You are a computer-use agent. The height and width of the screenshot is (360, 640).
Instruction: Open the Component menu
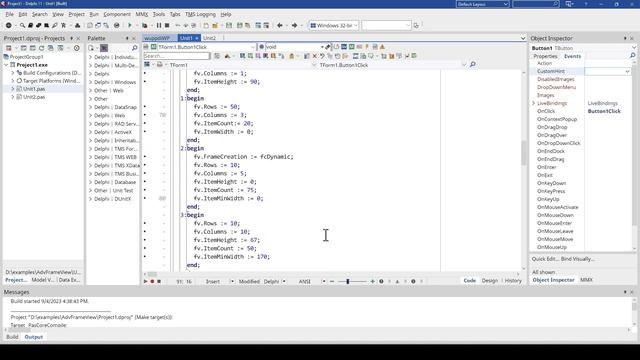point(117,14)
